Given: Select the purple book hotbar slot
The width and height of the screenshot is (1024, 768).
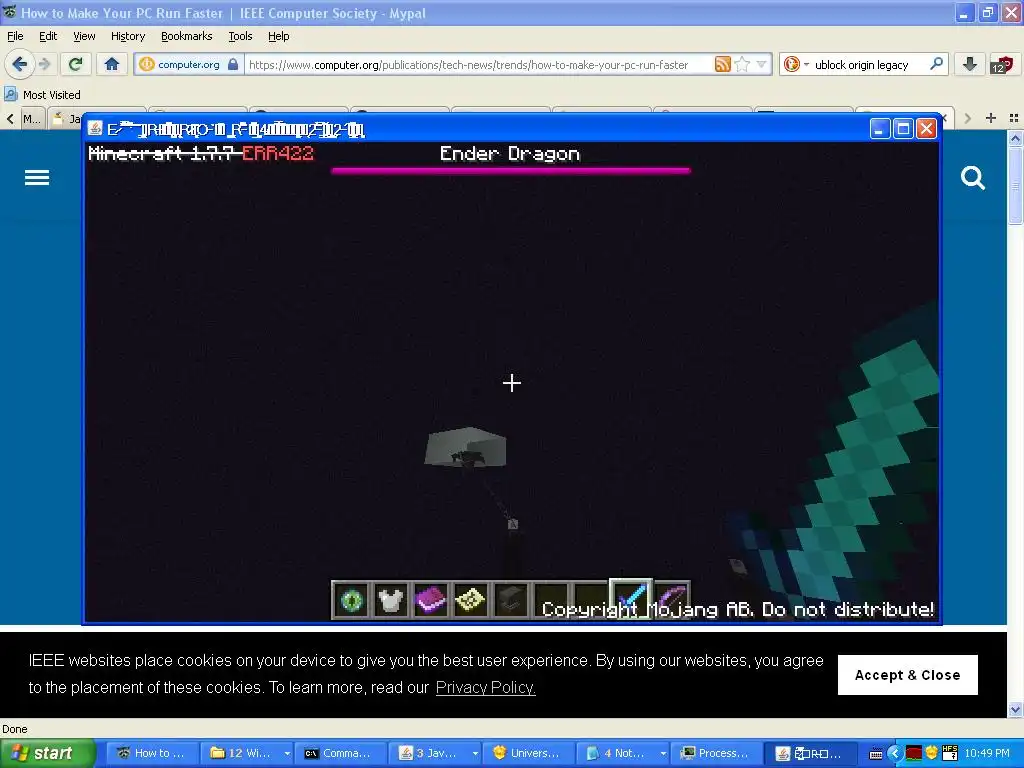Looking at the screenshot, I should [x=430, y=600].
